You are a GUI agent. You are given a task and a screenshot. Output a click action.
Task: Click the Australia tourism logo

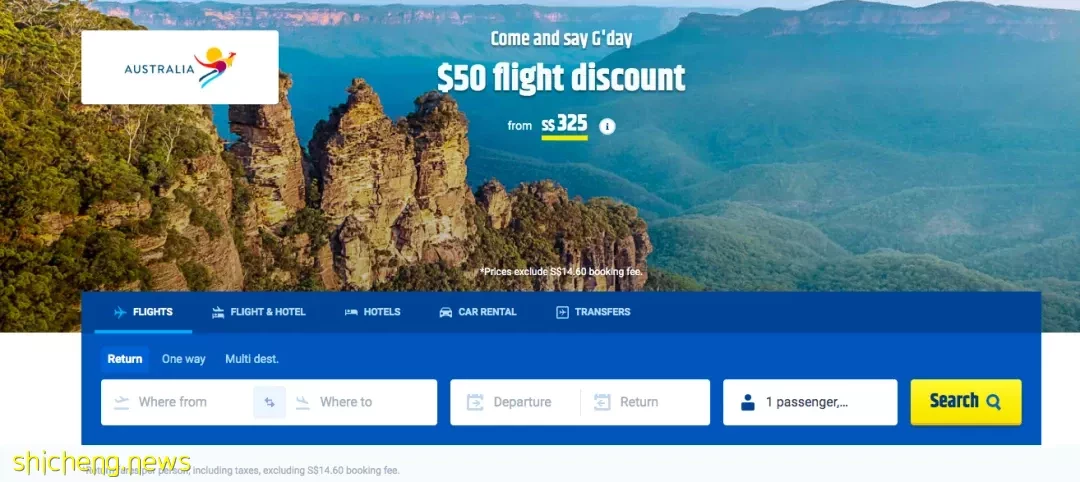coord(180,67)
